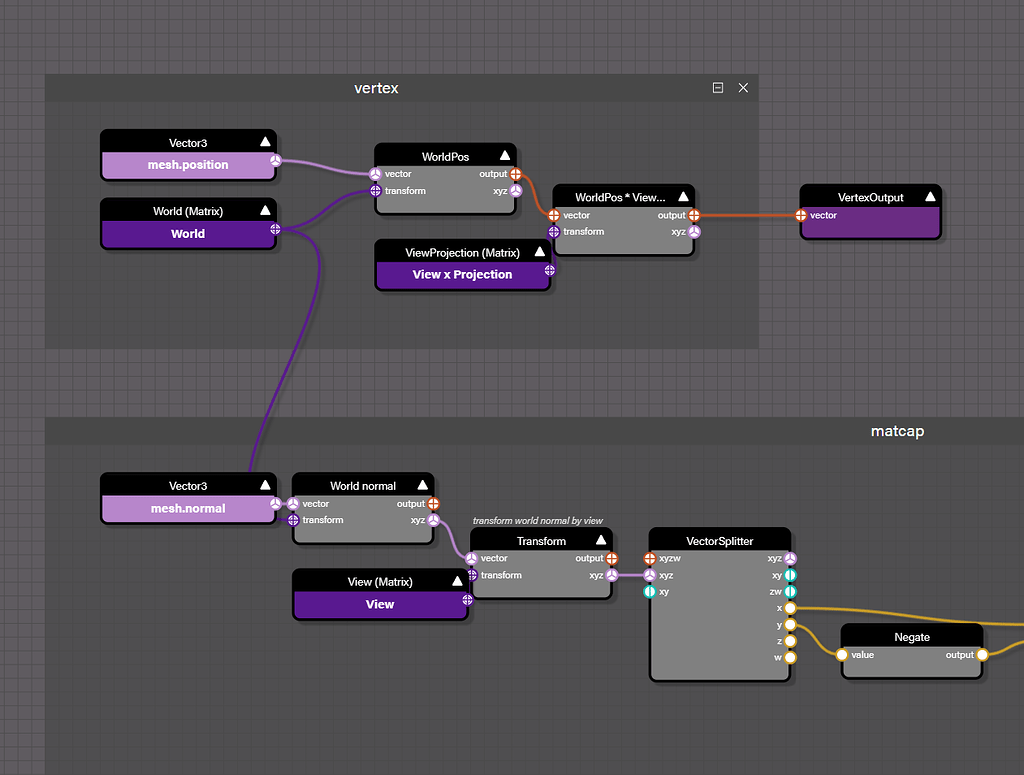Click the output socket of WorldPos * View node
1024x775 pixels.
click(x=694, y=214)
